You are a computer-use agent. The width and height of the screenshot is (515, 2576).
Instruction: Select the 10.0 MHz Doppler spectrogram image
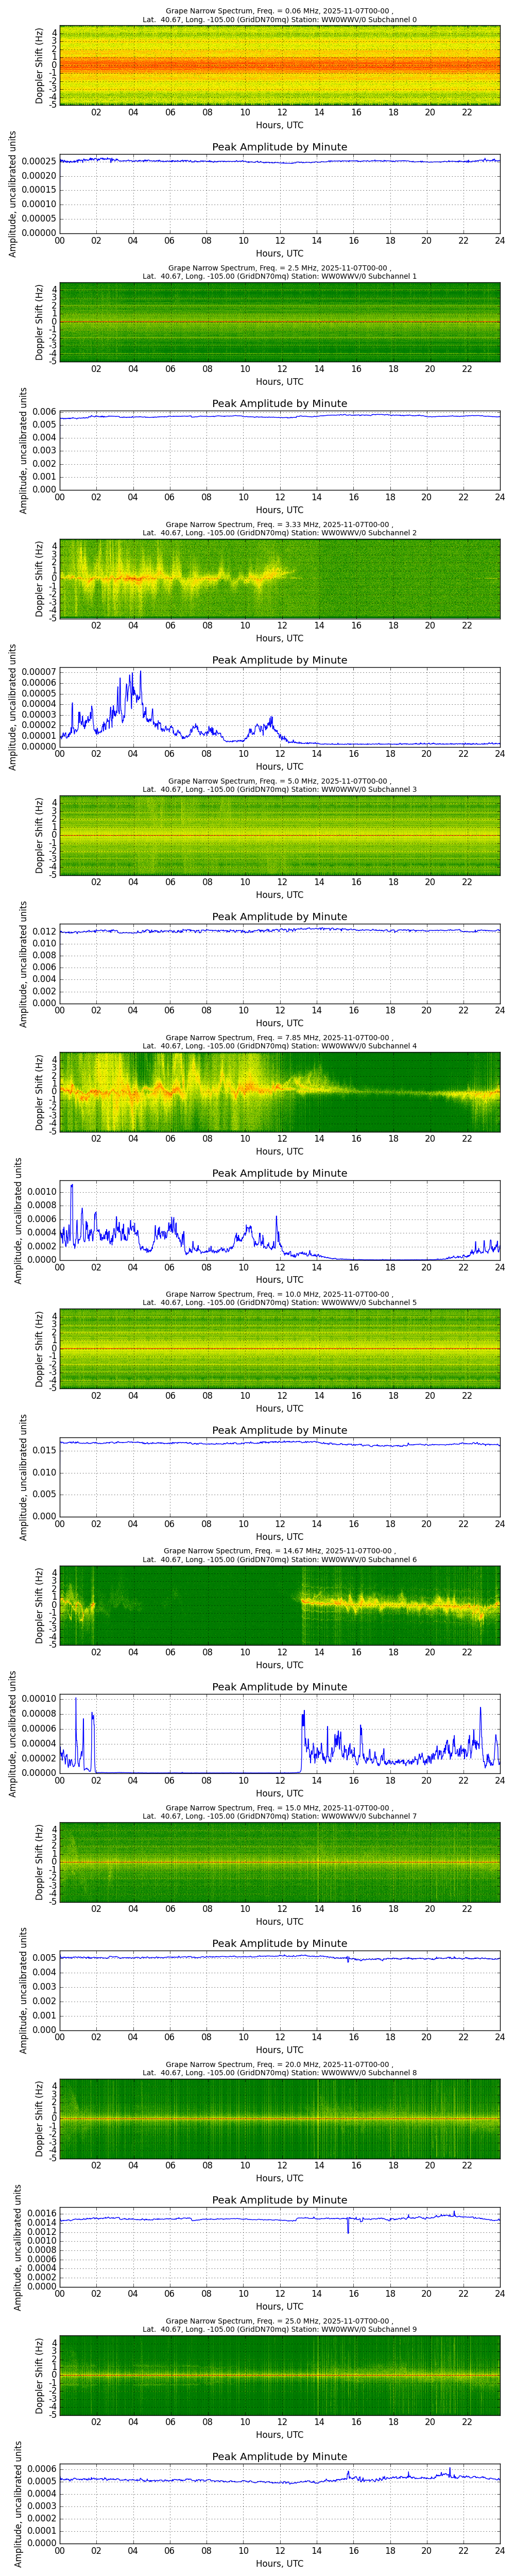(x=279, y=1349)
